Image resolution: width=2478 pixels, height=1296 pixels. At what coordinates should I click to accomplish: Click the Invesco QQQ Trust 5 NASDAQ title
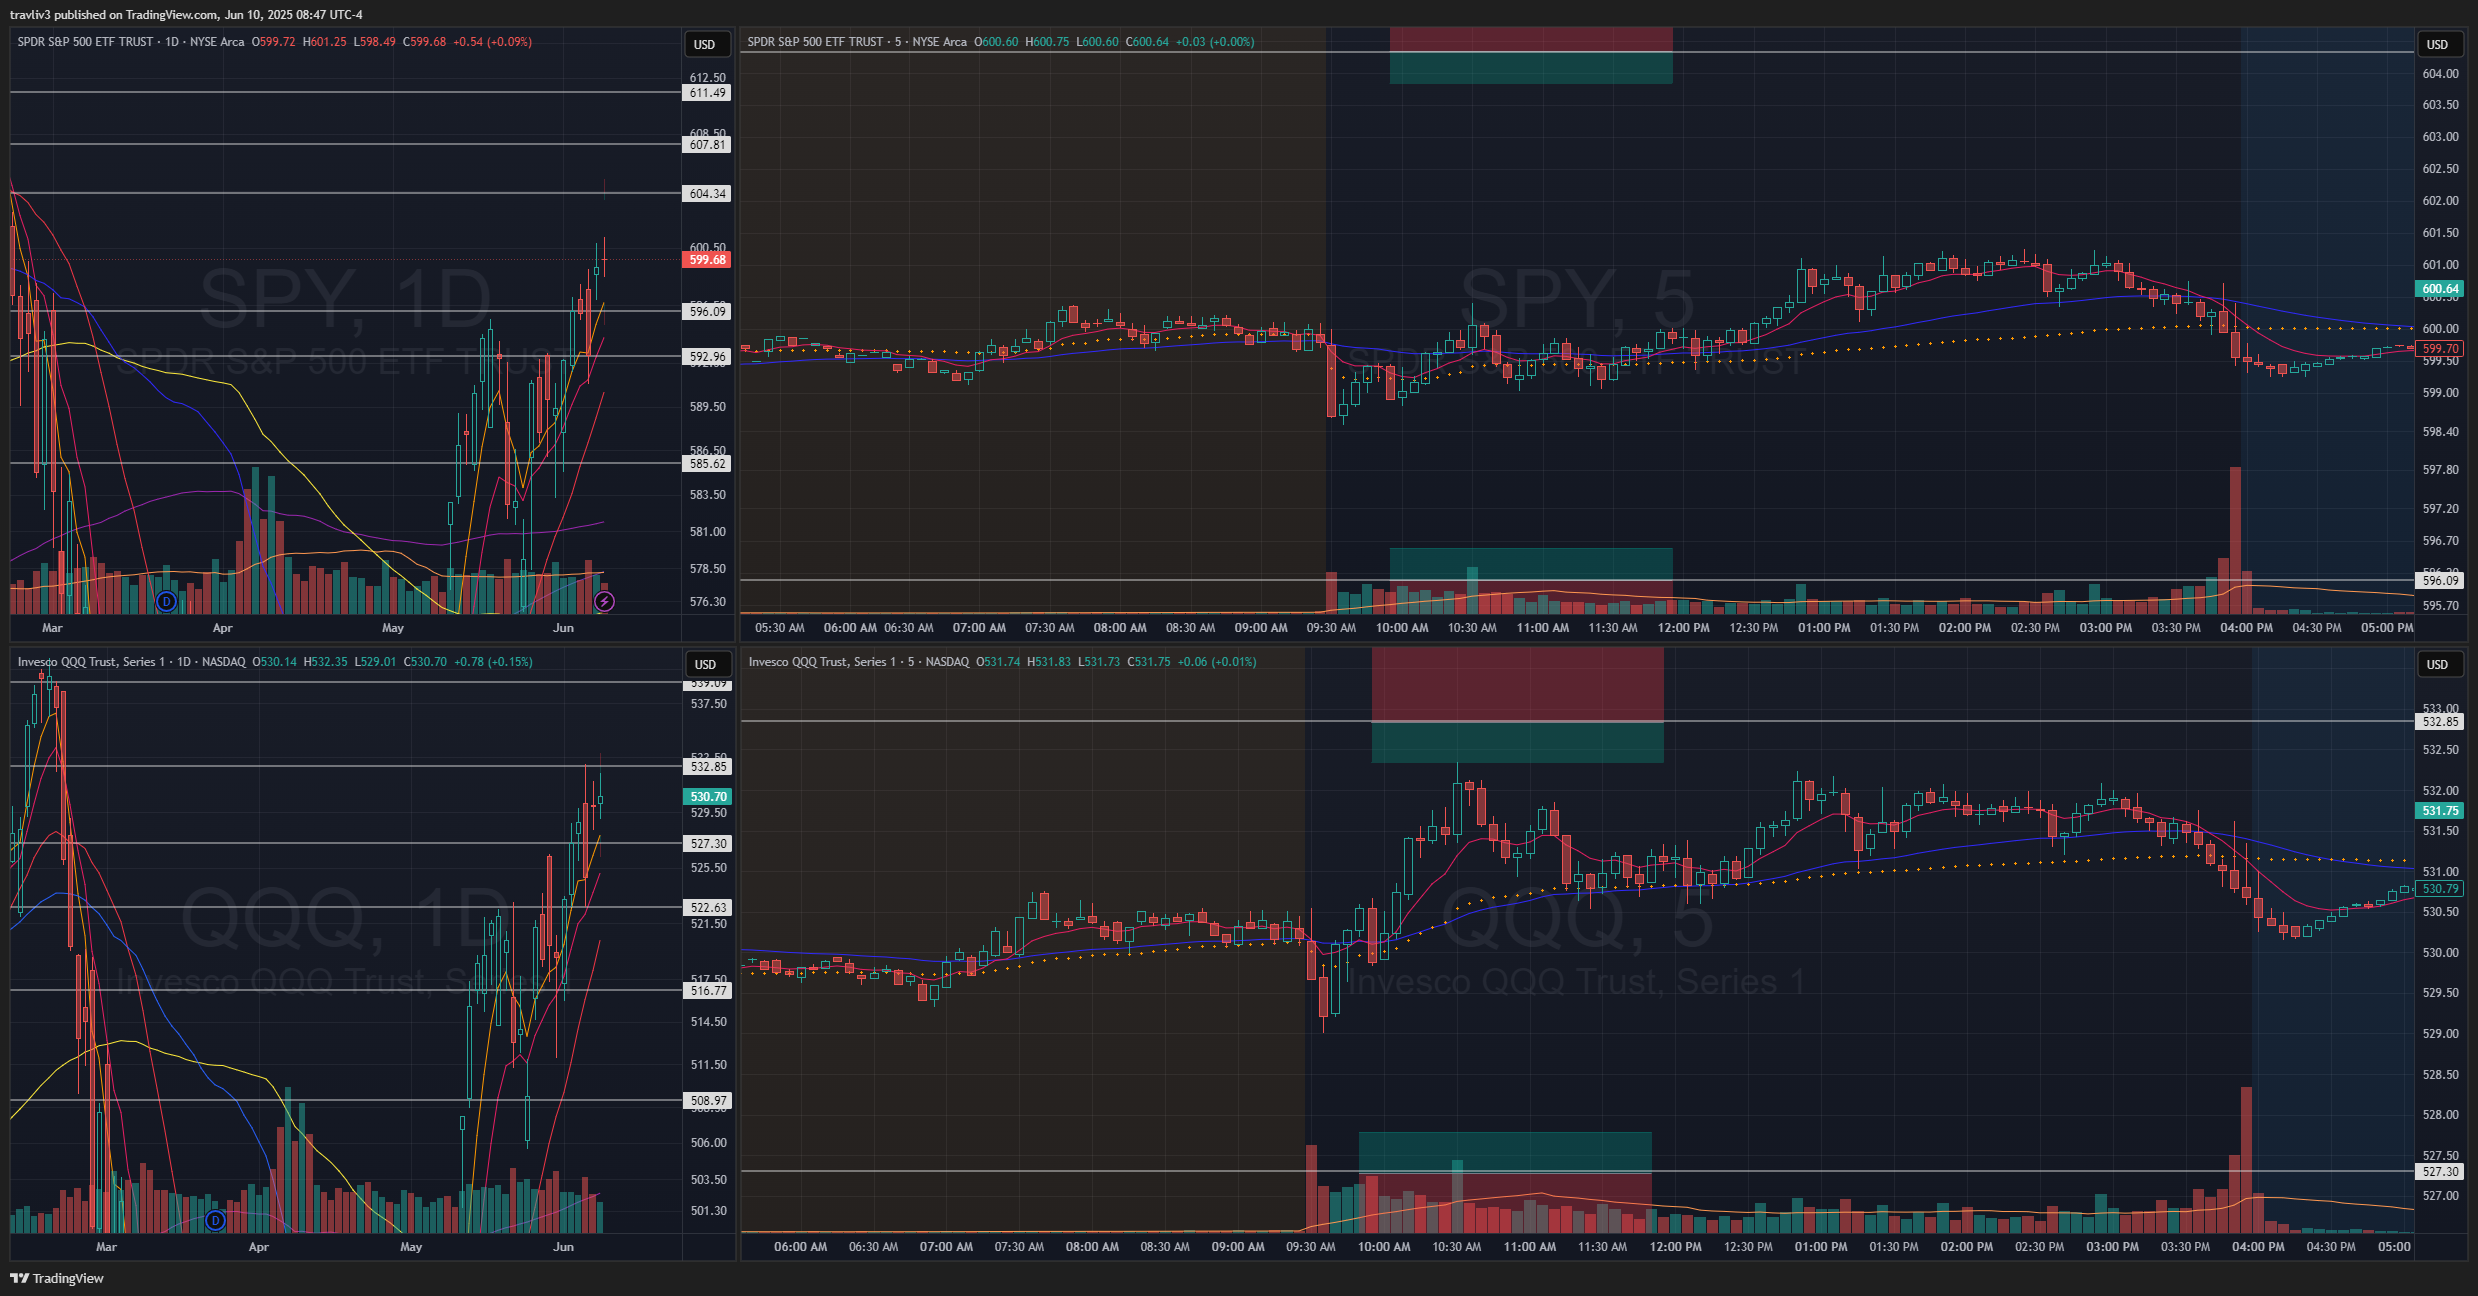859,662
